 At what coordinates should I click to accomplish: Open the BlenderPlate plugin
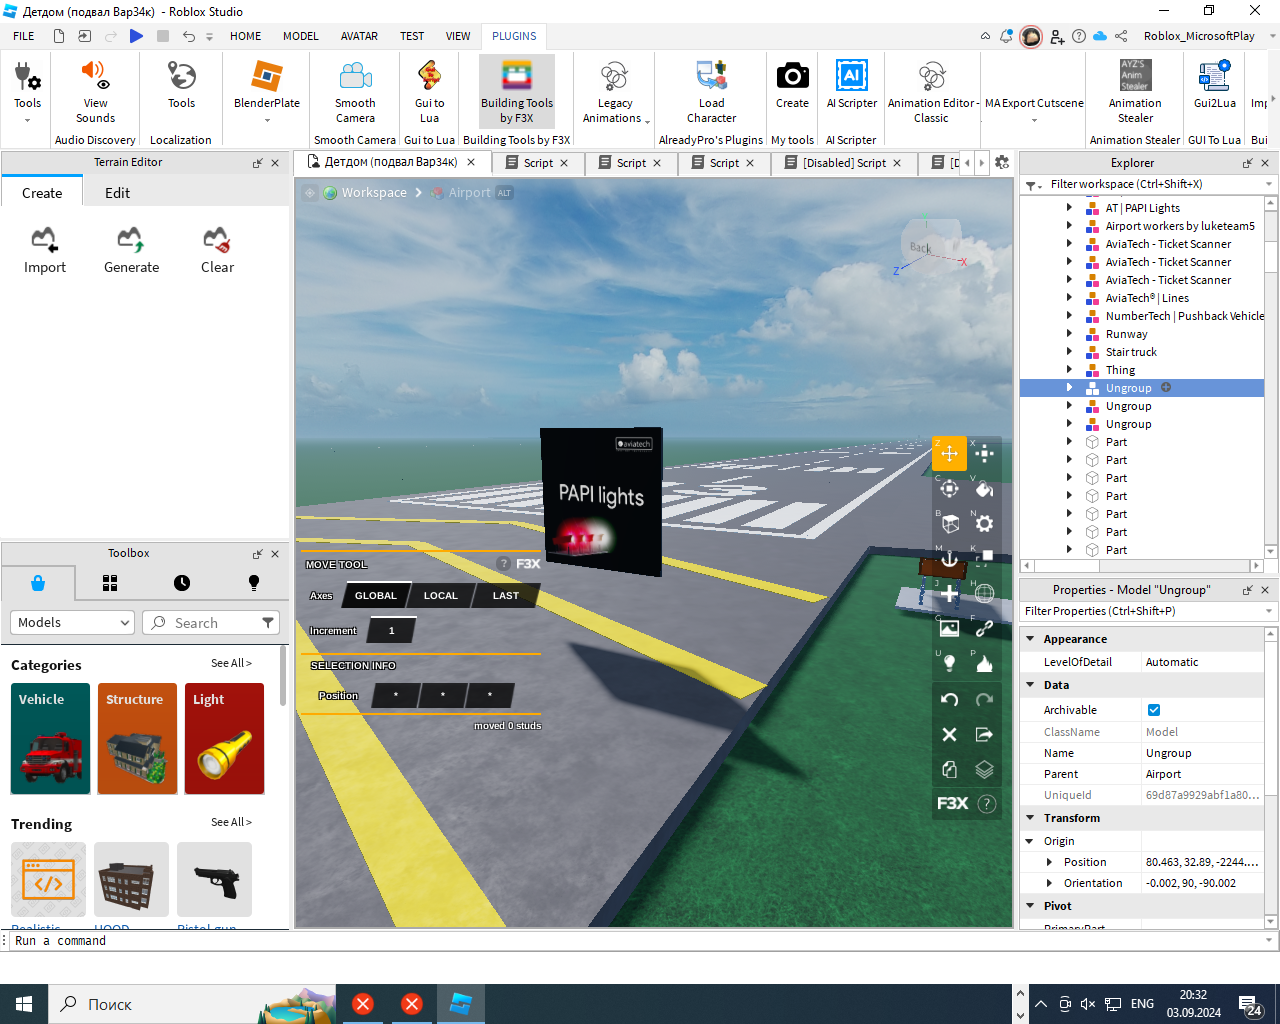267,91
